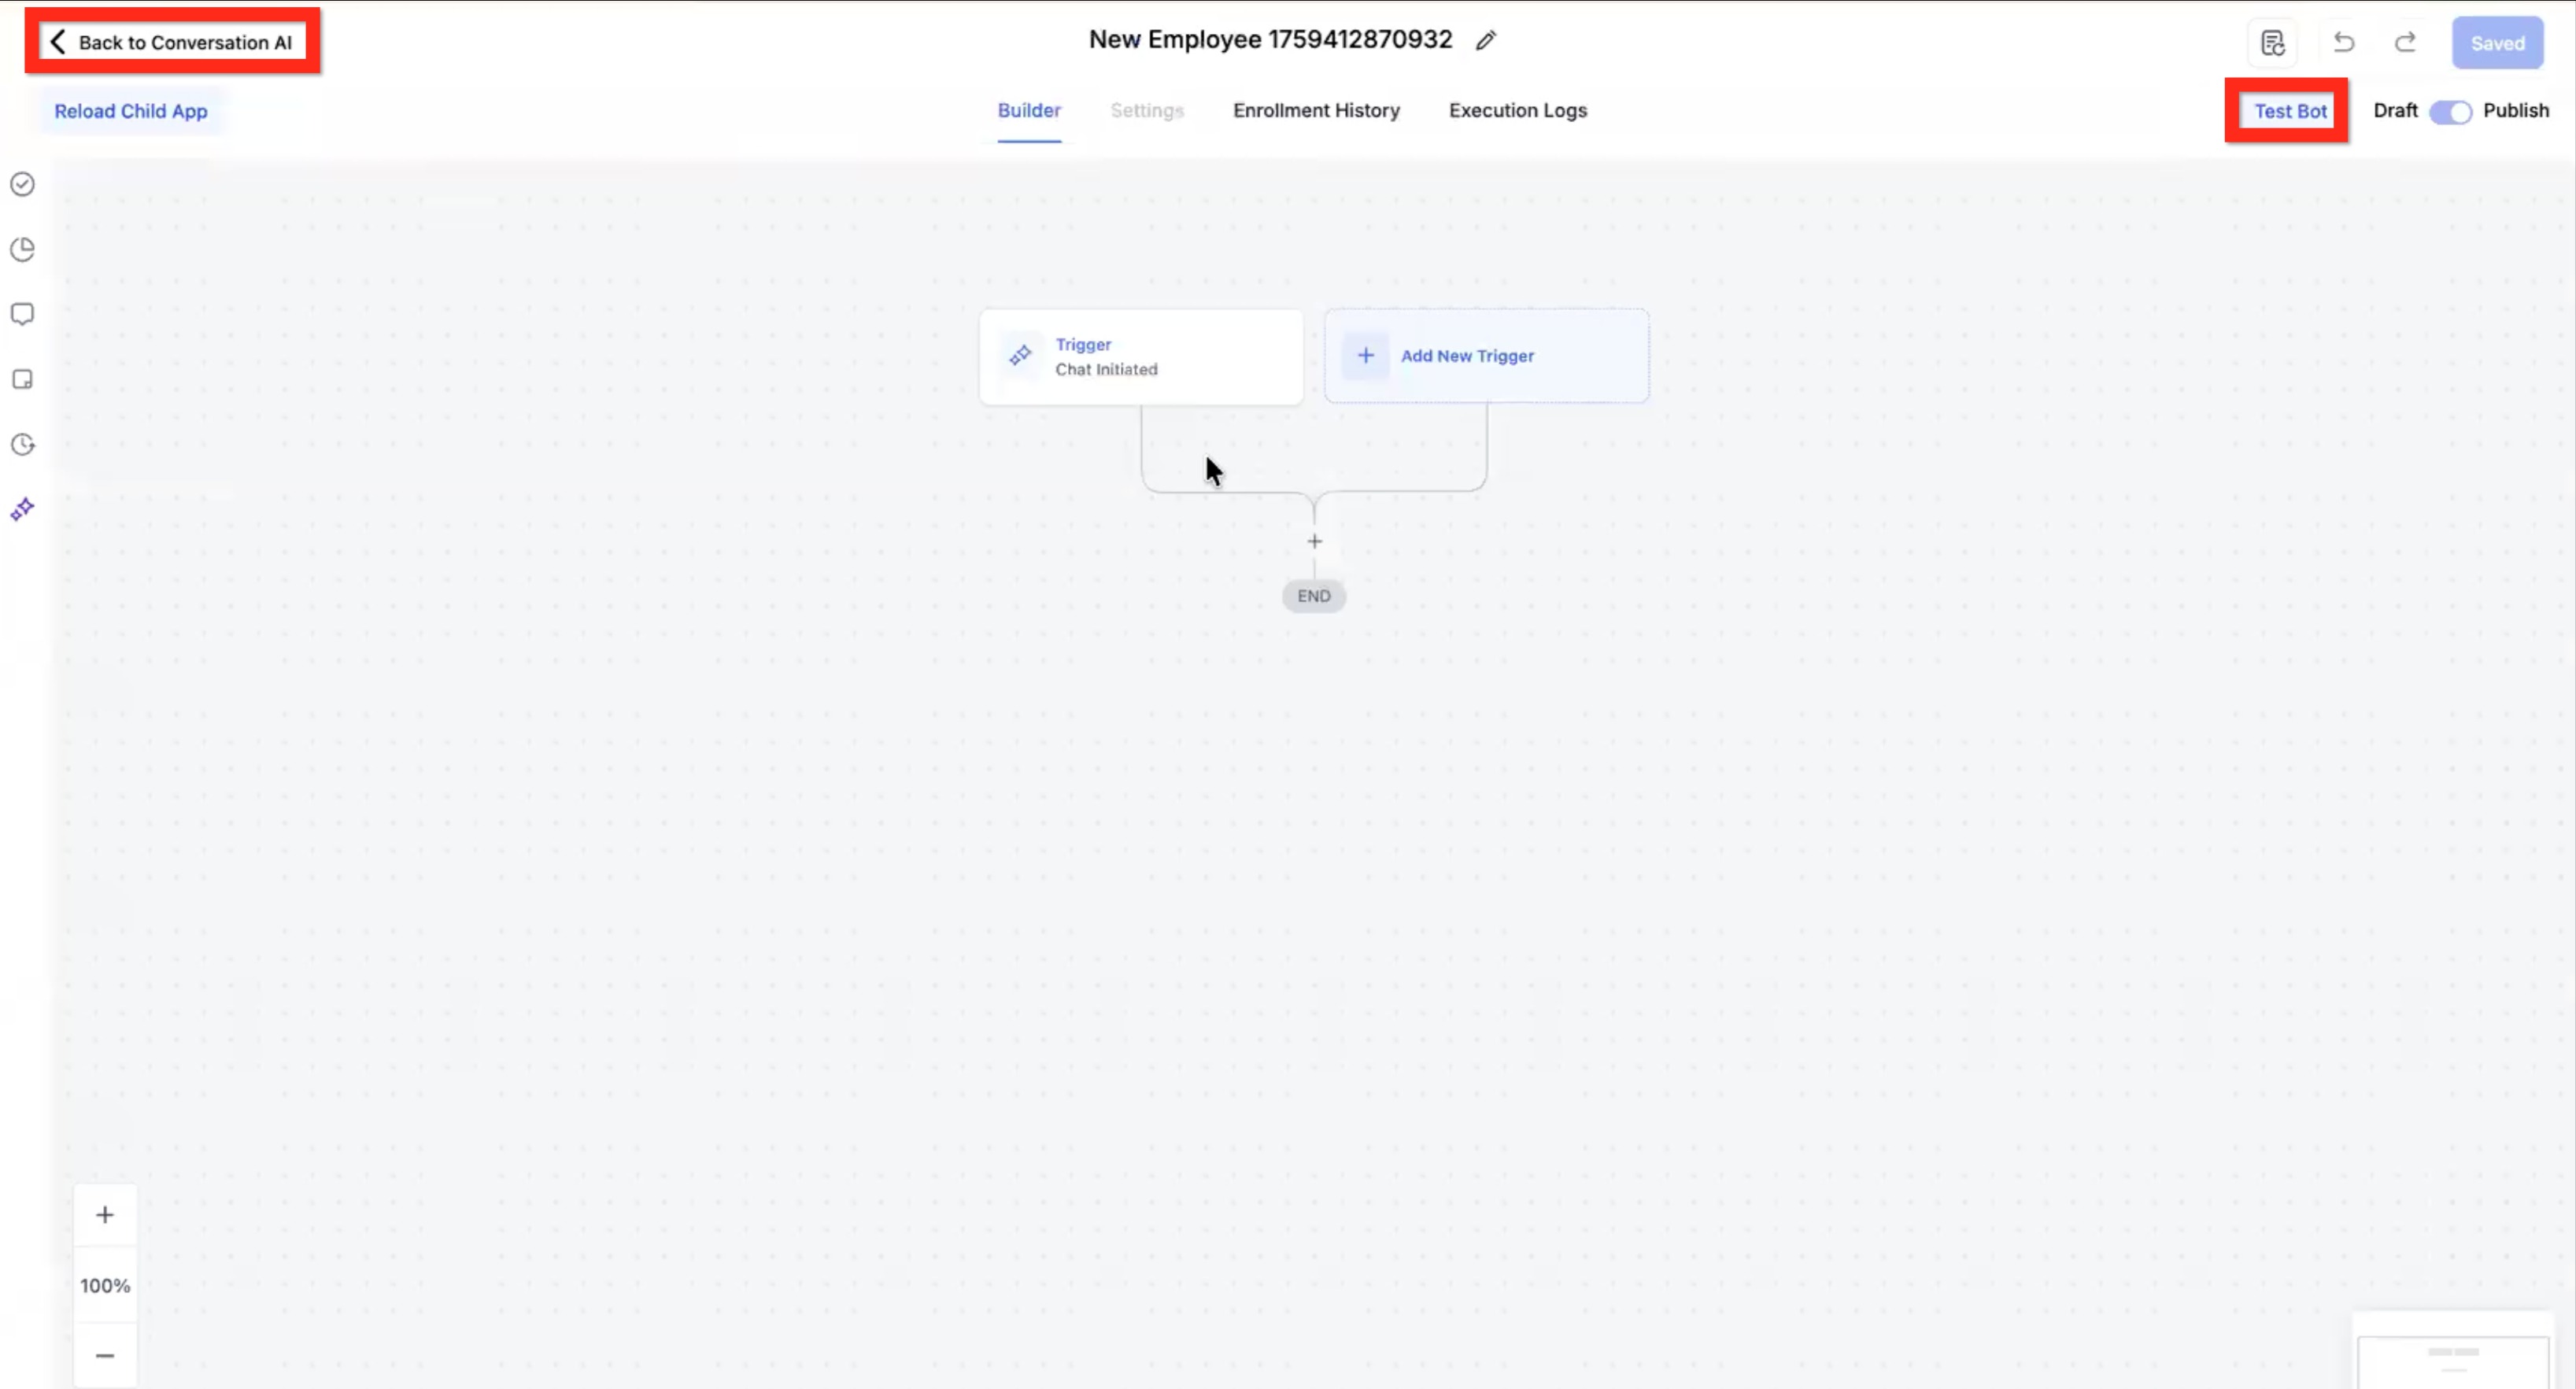The width and height of the screenshot is (2576, 1389).
Task: Go back to Conversation AI
Action: [172, 42]
